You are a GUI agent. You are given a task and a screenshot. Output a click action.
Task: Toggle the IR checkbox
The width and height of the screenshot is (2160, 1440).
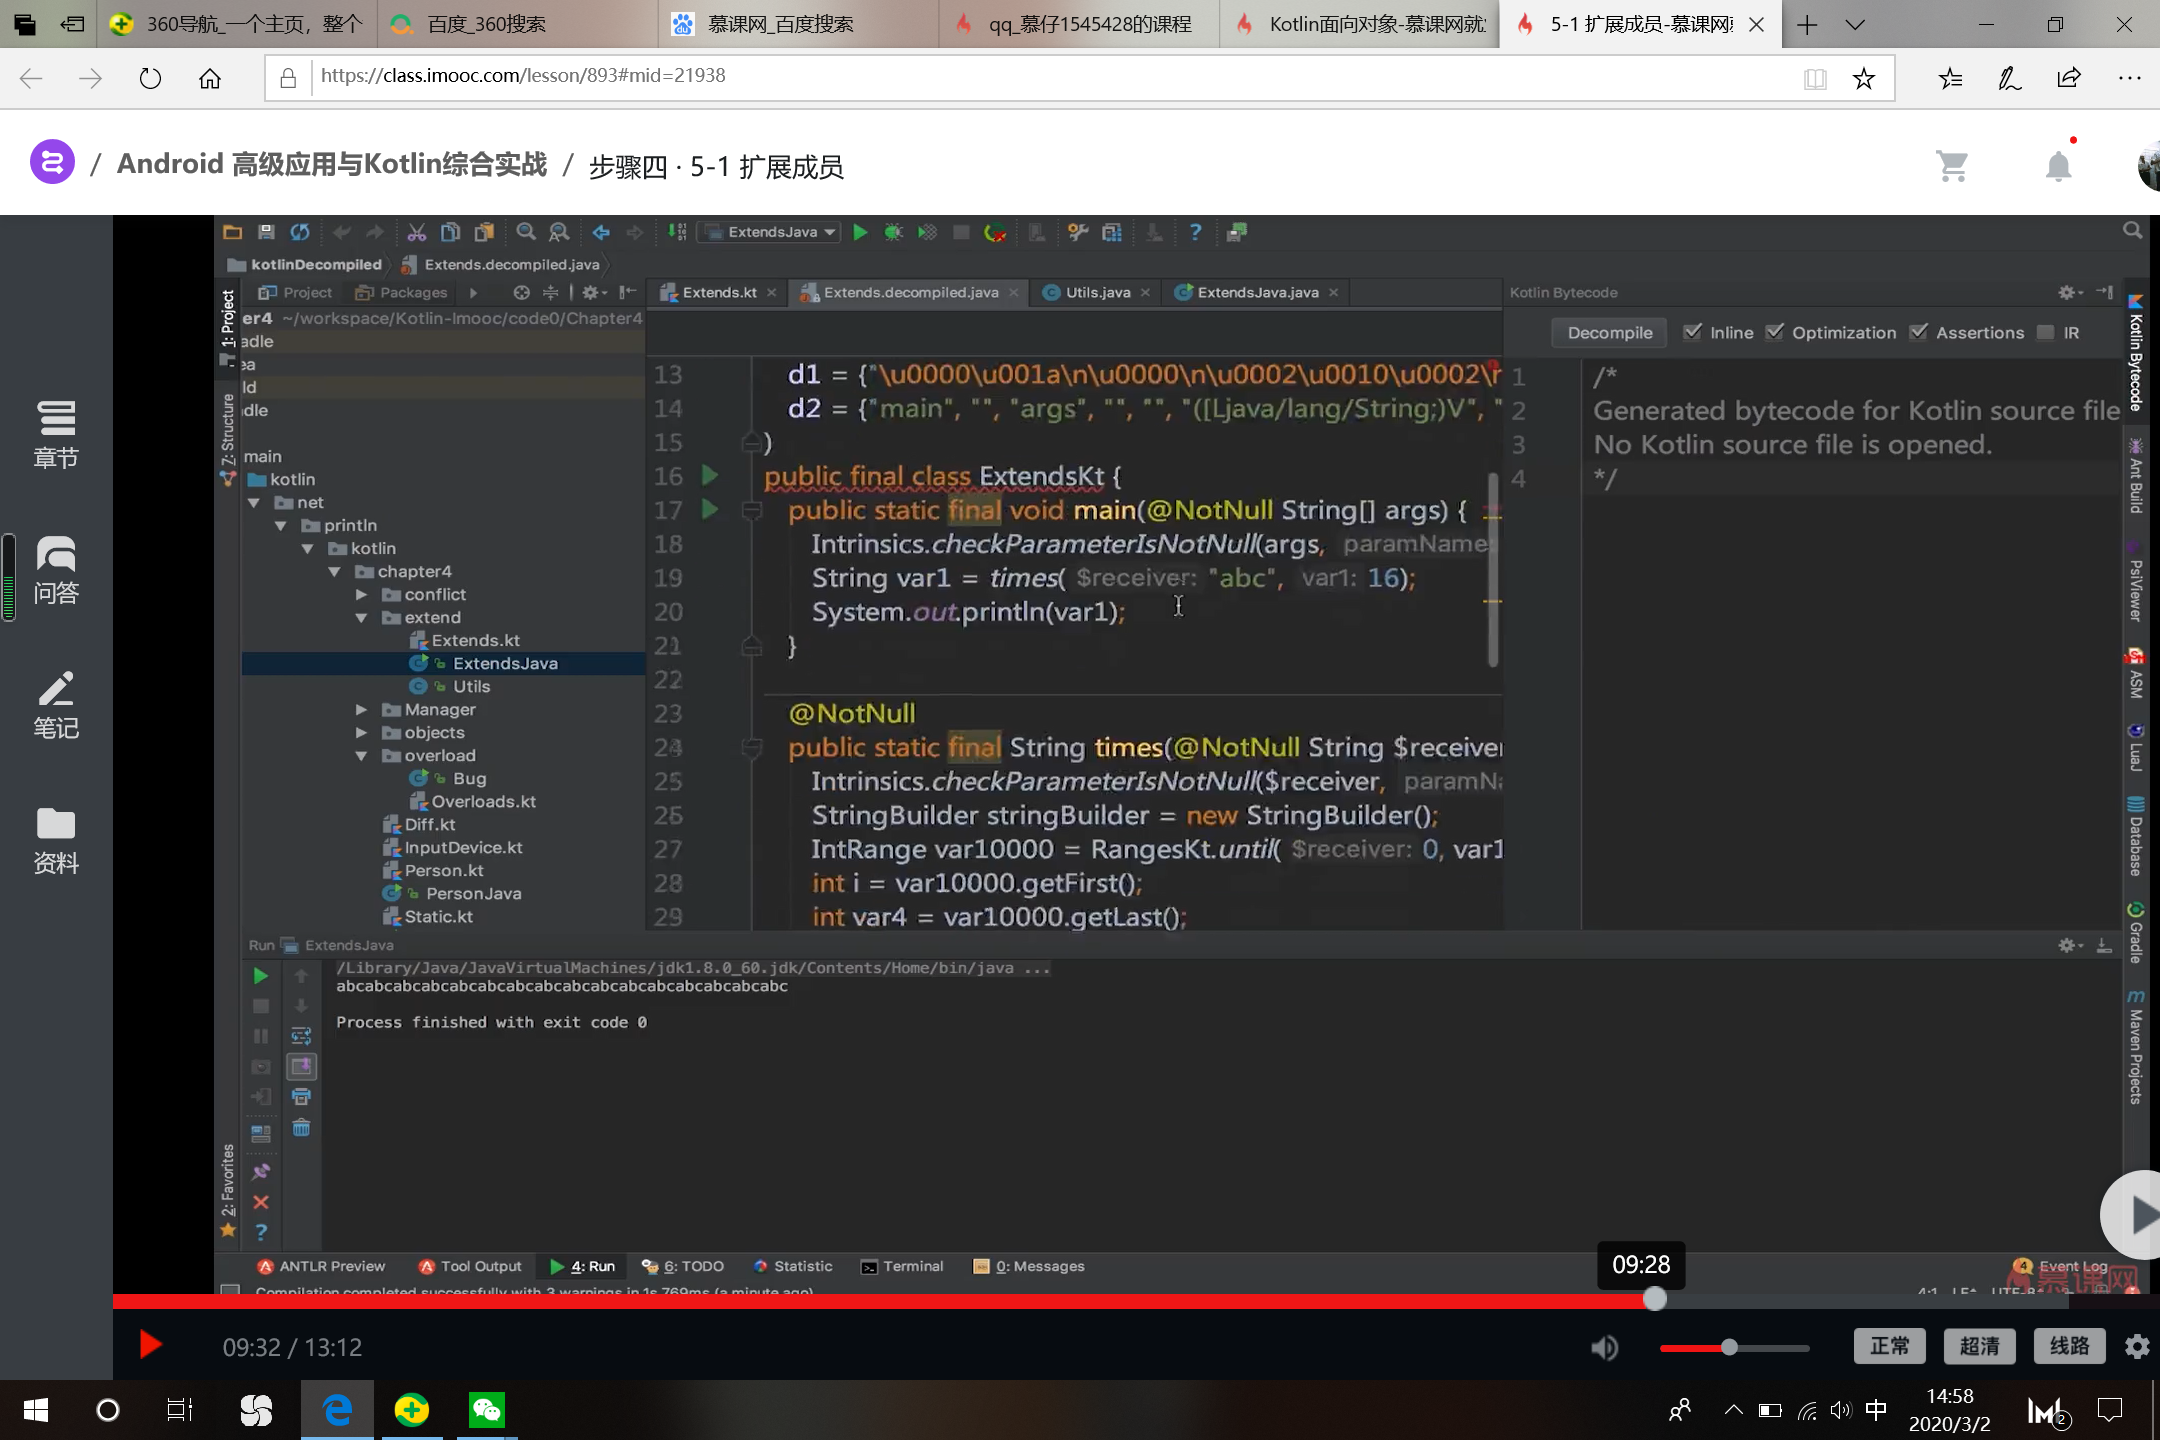coord(2045,332)
